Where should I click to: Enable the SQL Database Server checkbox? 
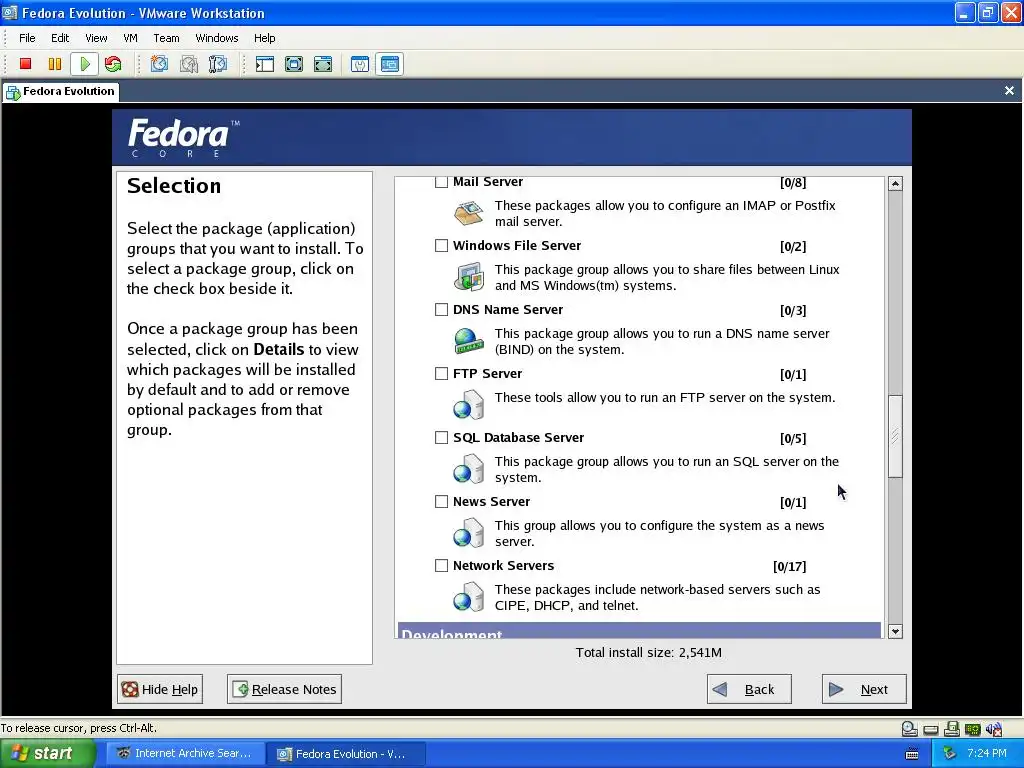pos(441,438)
